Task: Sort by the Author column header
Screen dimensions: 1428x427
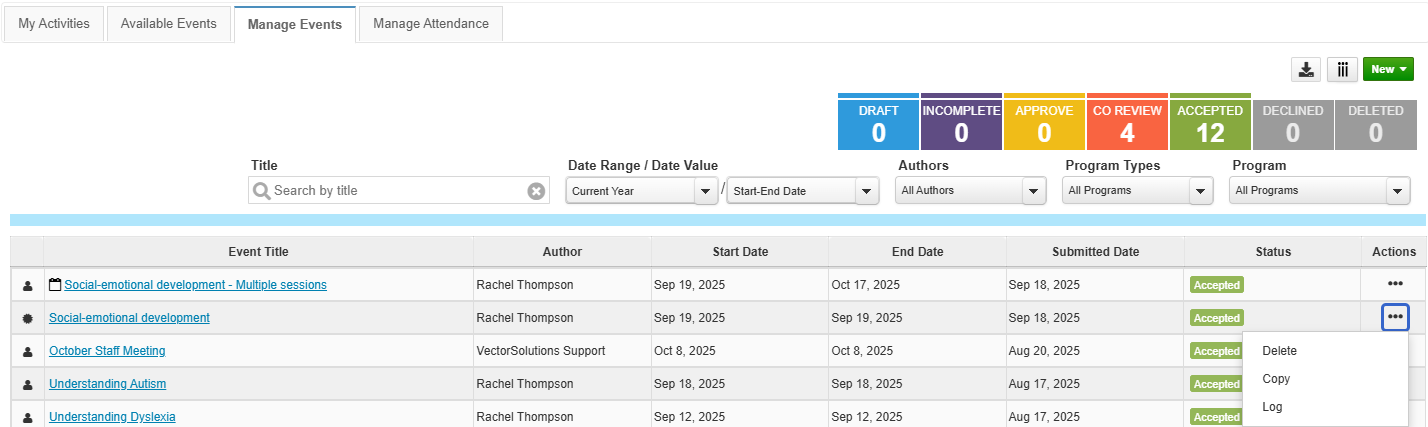Action: [x=562, y=252]
